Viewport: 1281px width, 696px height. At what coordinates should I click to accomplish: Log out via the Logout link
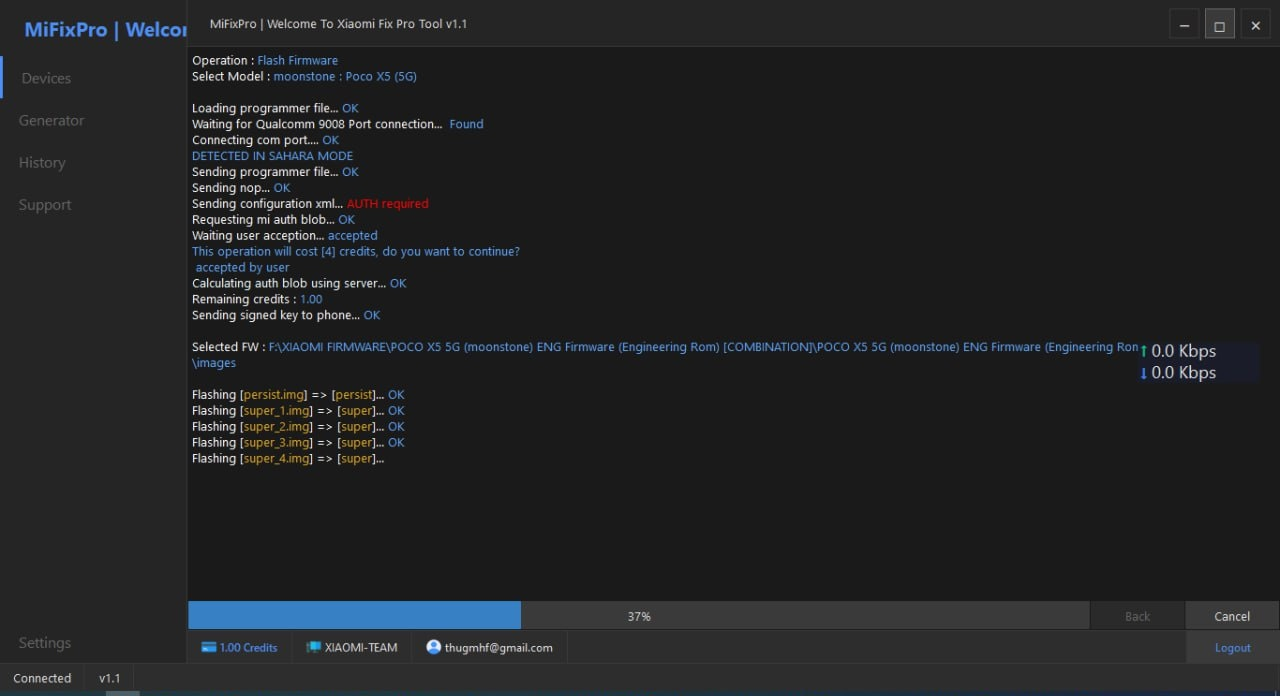click(x=1232, y=647)
